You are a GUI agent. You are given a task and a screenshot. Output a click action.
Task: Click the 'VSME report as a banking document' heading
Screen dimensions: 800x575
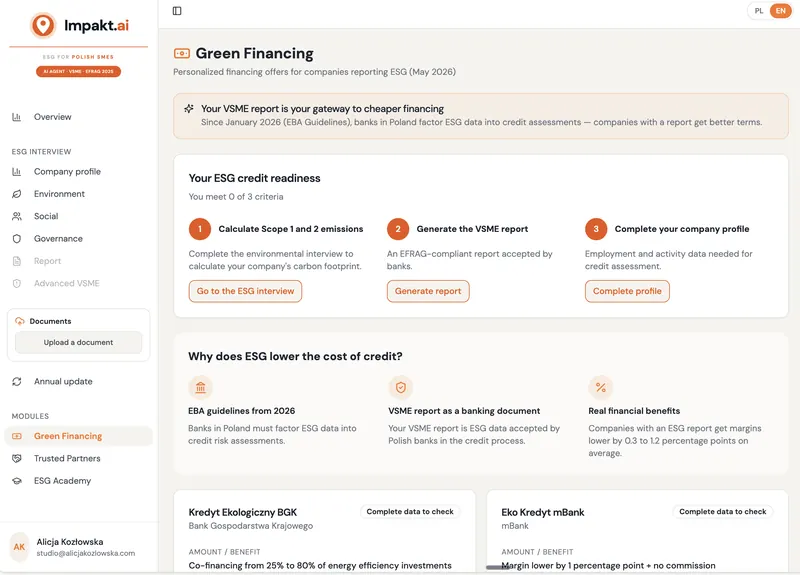[x=464, y=411]
